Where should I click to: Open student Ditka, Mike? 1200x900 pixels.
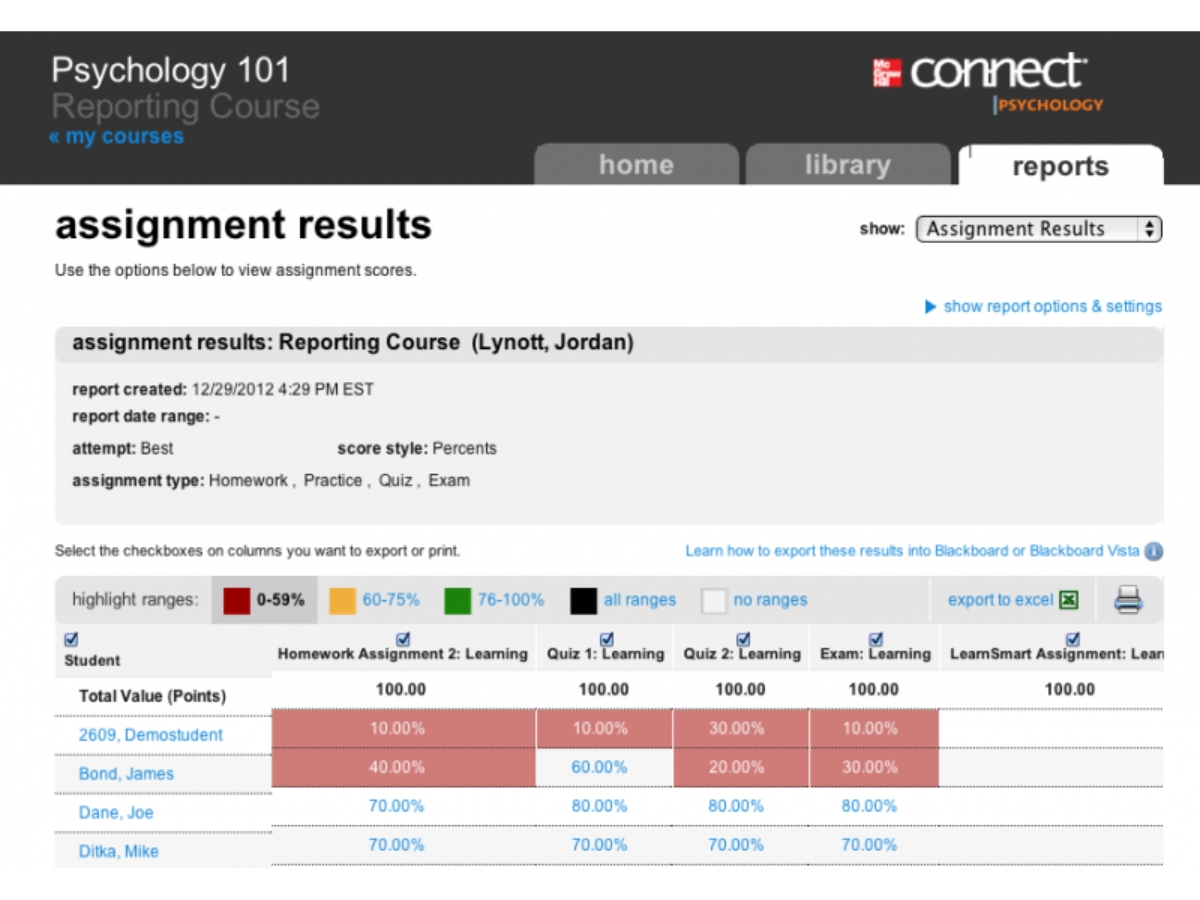(x=118, y=852)
